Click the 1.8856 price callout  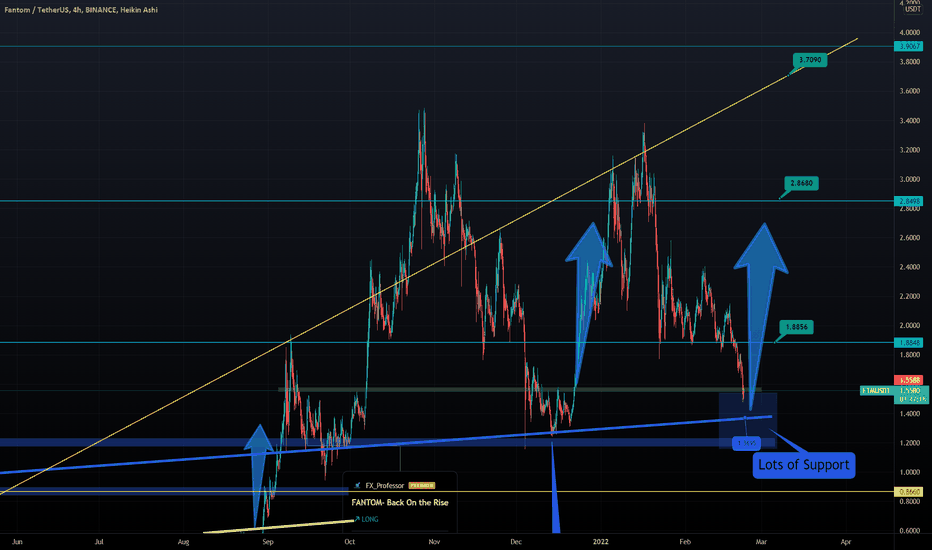click(x=796, y=327)
